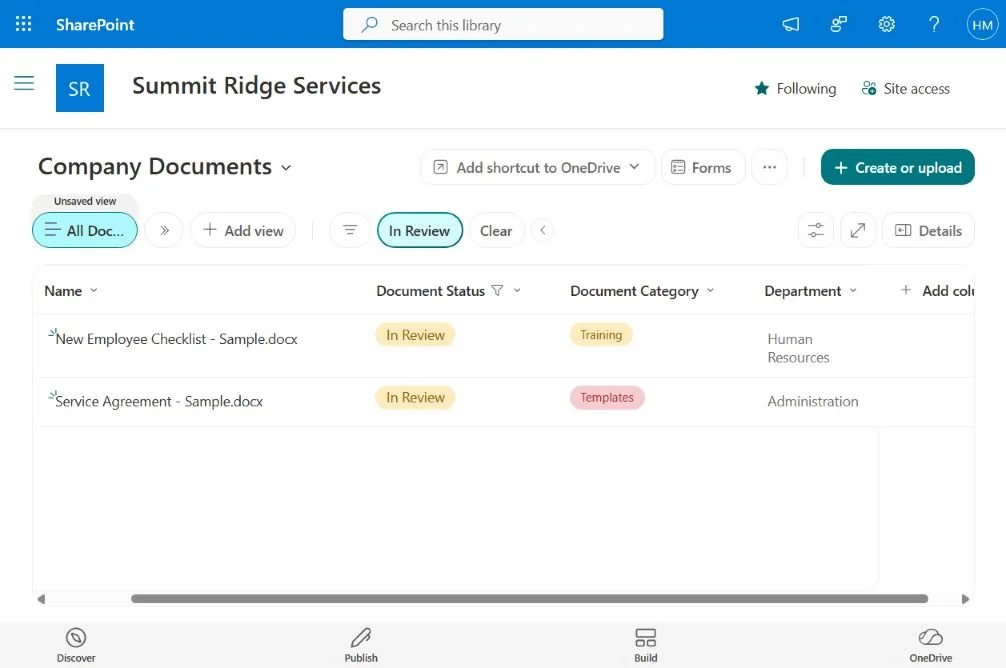
Task: Click Add column
Action: [x=937, y=291]
